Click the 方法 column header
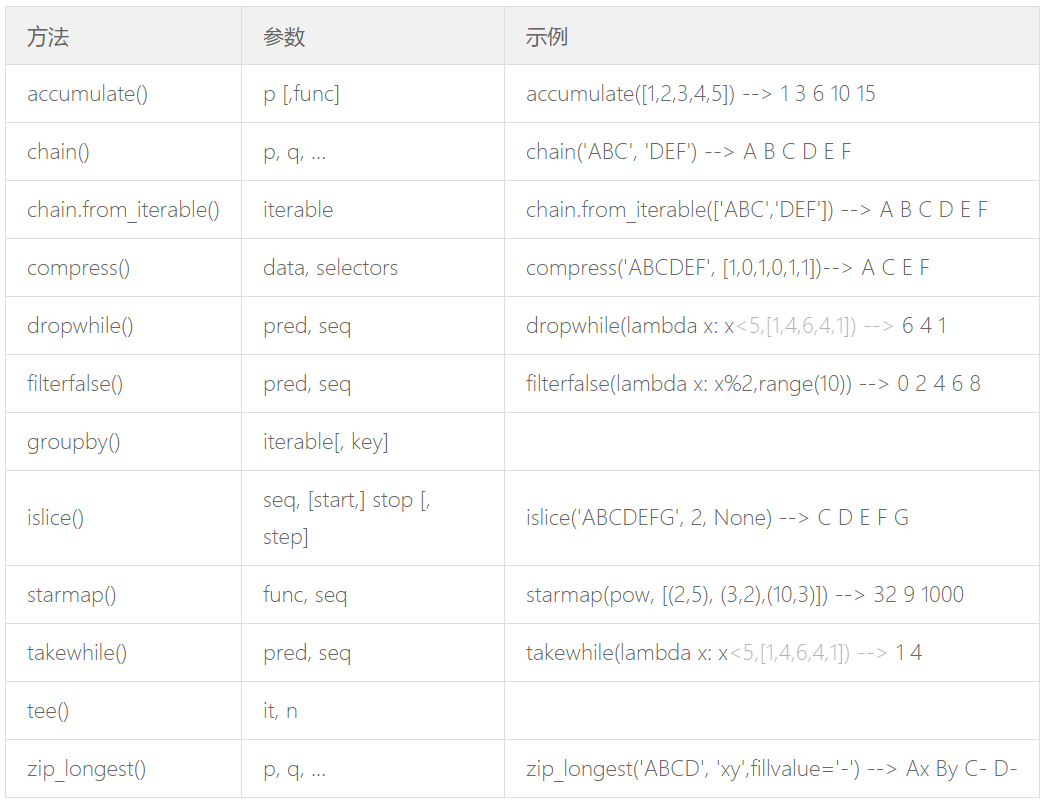The height and width of the screenshot is (803, 1043). point(48,37)
